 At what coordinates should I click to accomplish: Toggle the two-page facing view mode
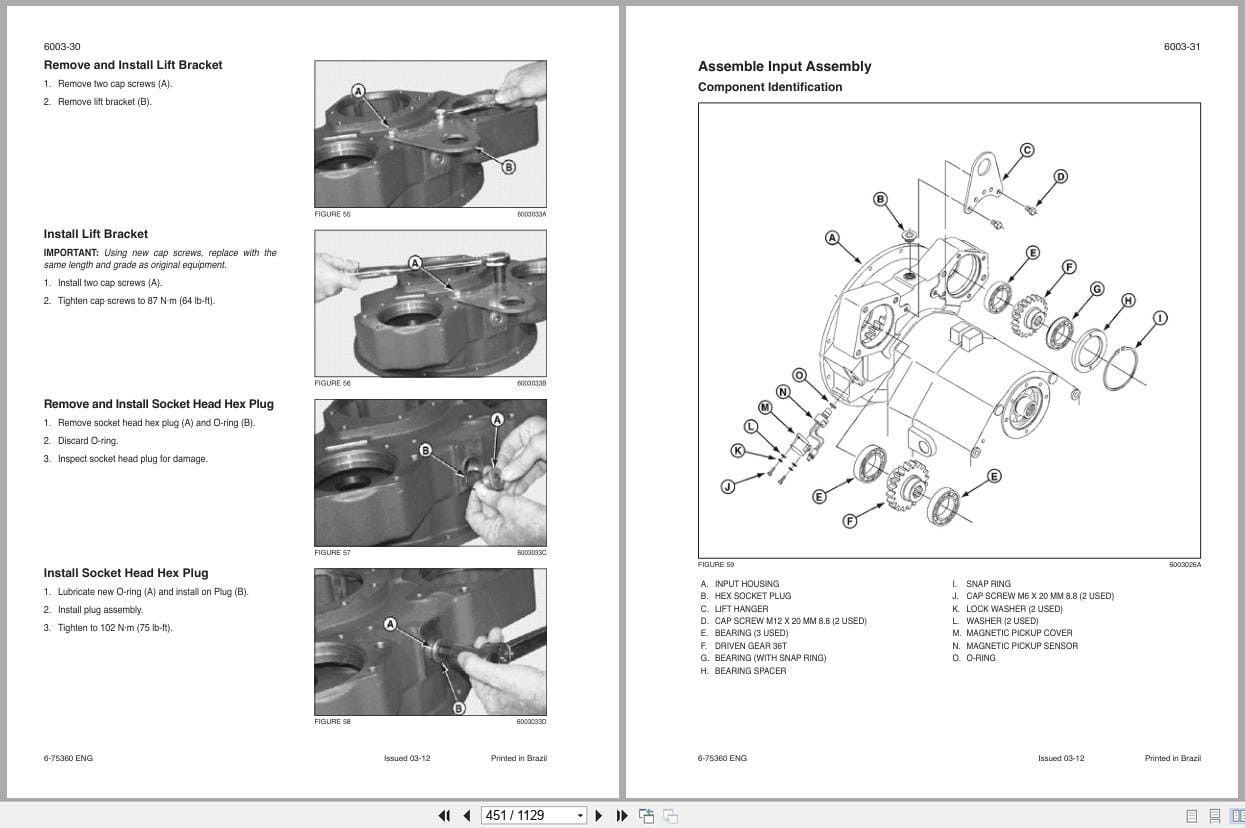pyautogui.click(x=1238, y=815)
